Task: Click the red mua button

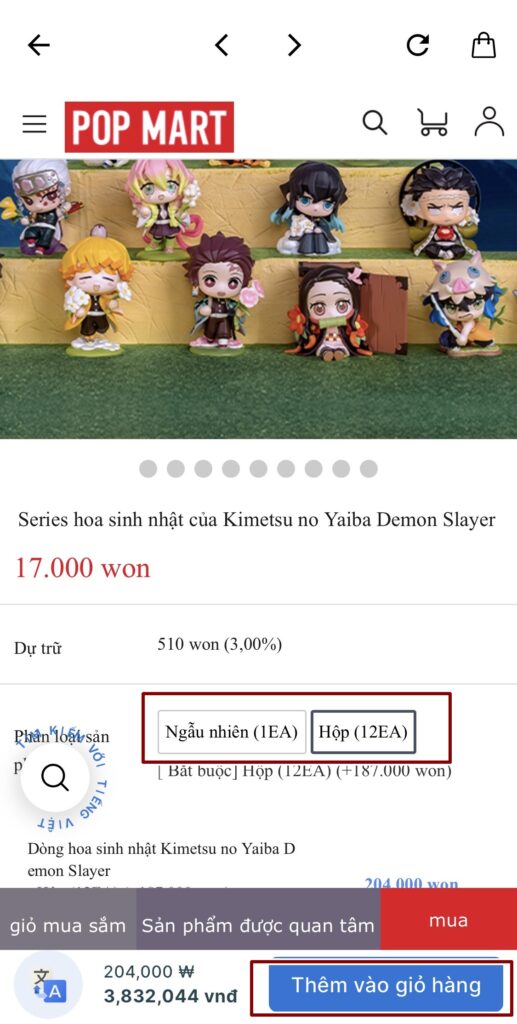Action: 448,921
